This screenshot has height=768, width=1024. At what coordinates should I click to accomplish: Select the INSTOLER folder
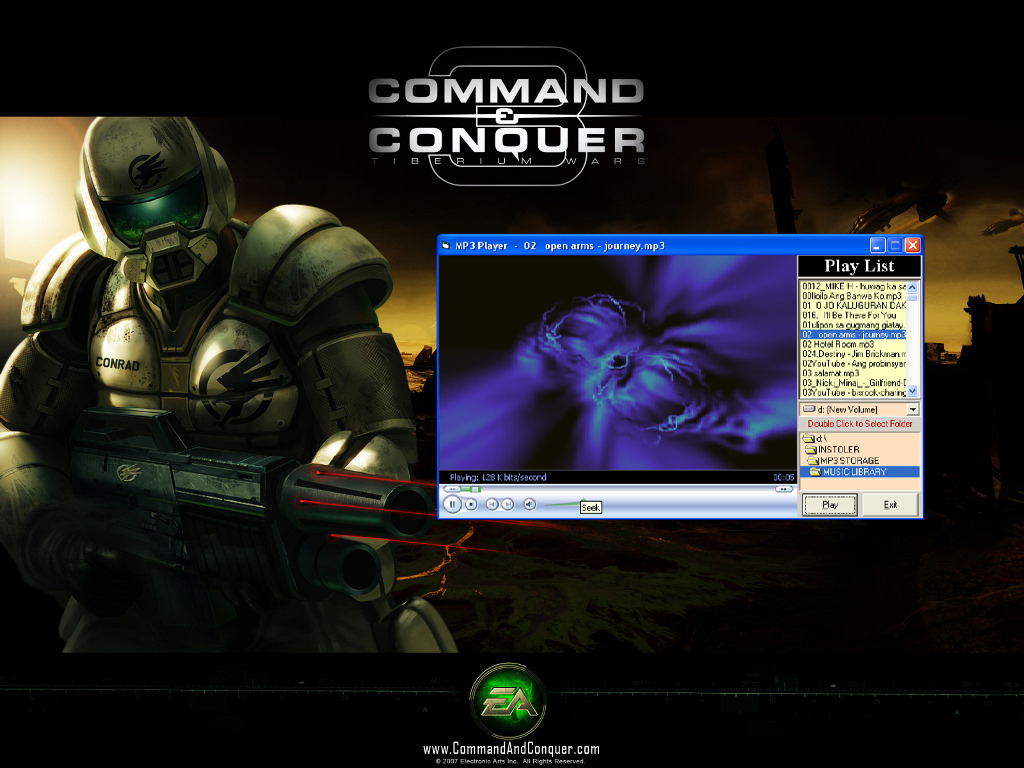coord(860,449)
